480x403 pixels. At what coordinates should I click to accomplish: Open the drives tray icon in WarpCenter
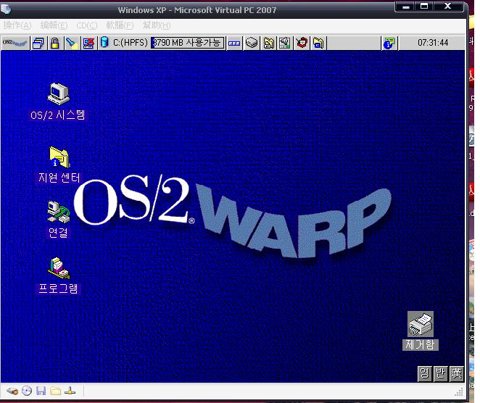tap(252, 43)
